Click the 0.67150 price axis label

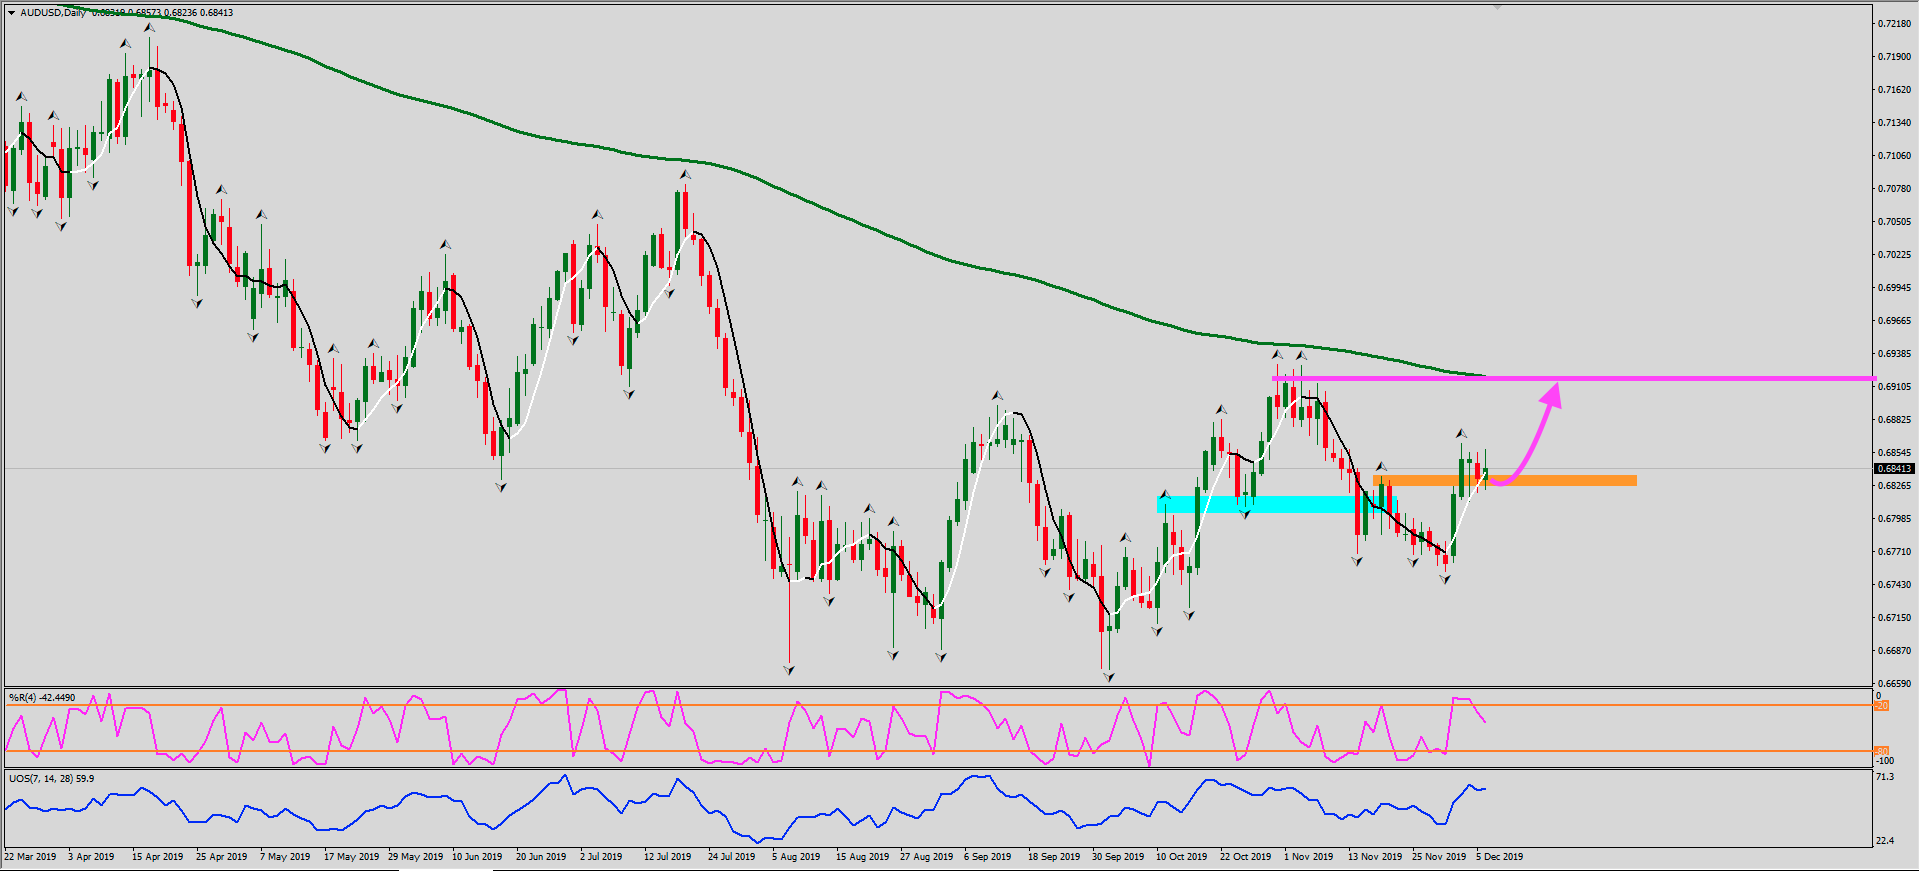[1894, 617]
